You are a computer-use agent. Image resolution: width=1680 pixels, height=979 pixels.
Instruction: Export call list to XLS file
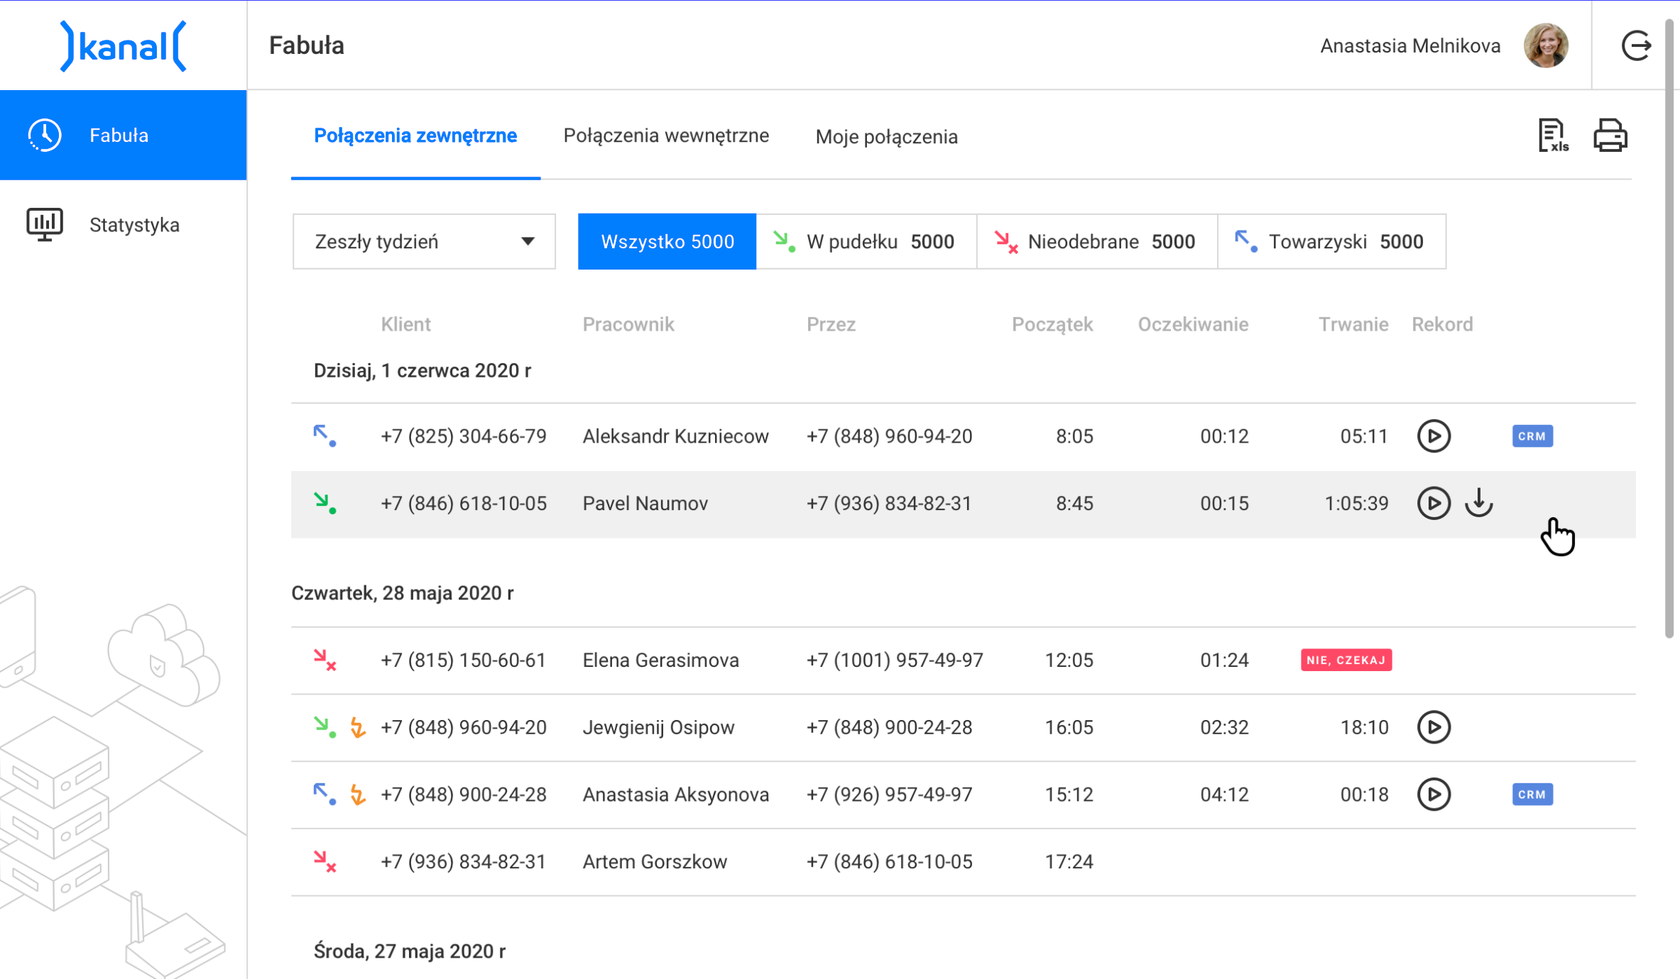tap(1552, 135)
